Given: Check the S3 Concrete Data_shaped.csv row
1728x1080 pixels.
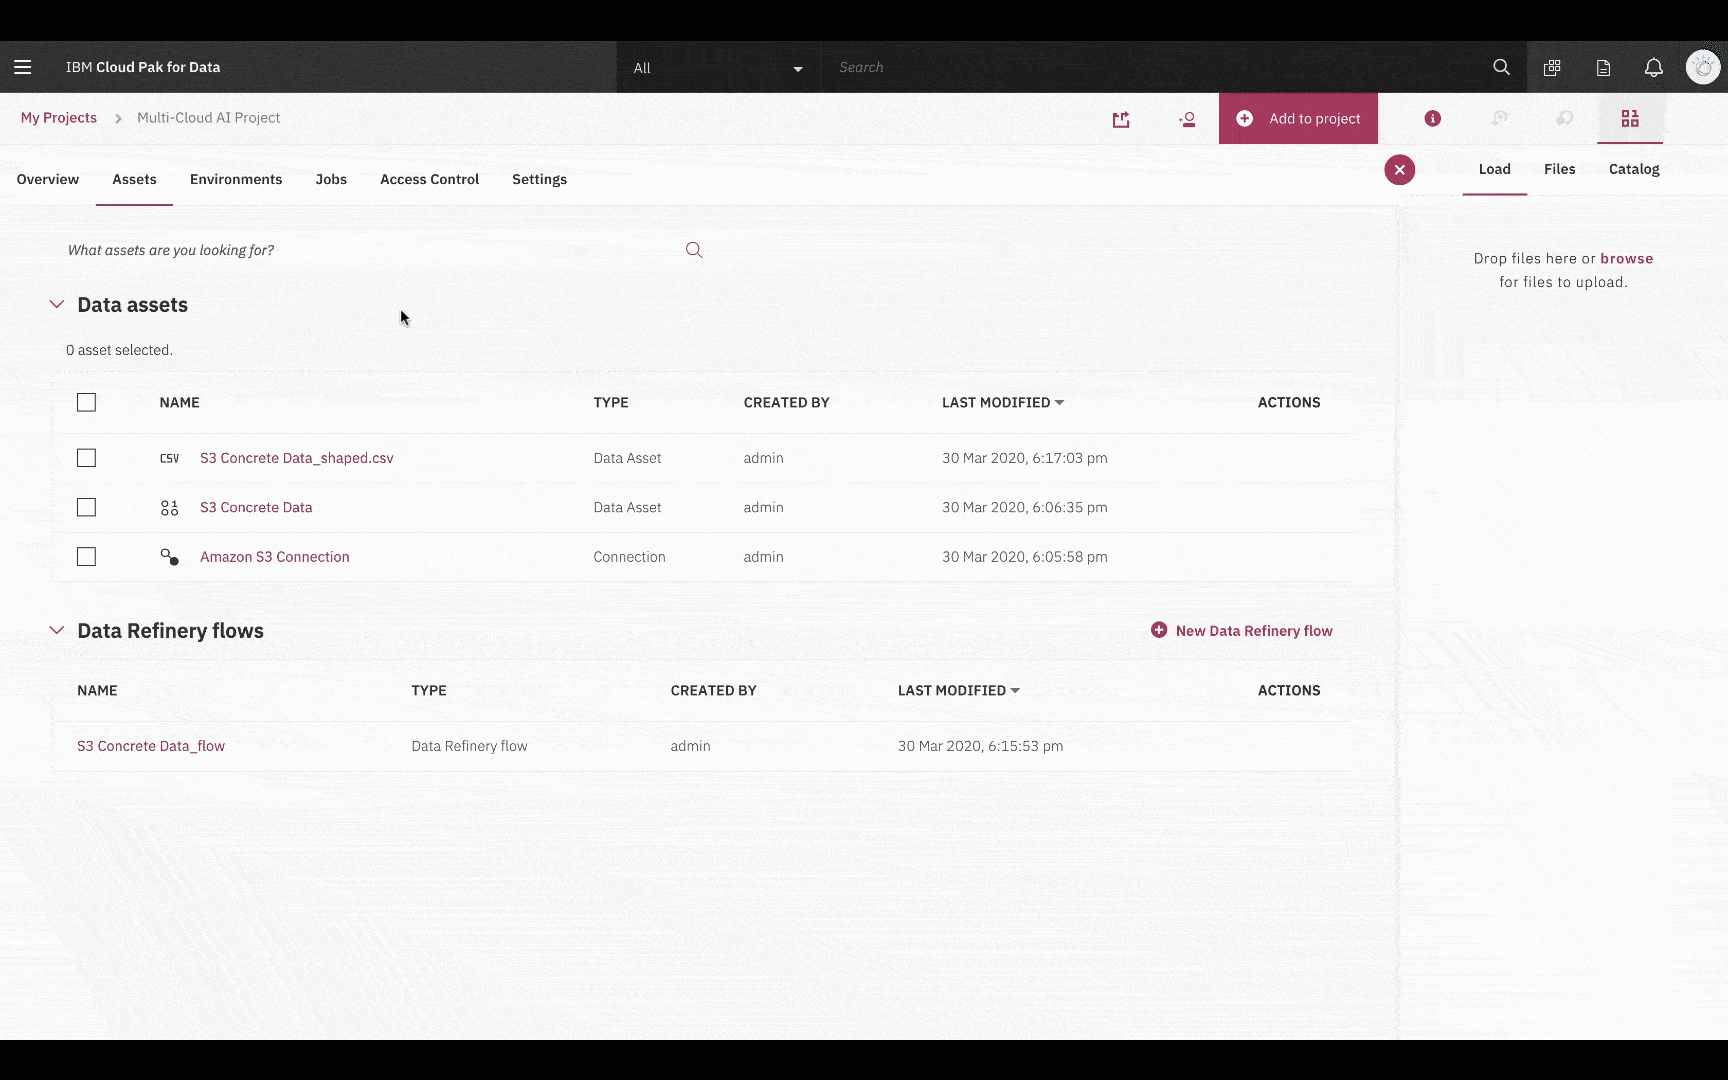Looking at the screenshot, I should [87, 458].
